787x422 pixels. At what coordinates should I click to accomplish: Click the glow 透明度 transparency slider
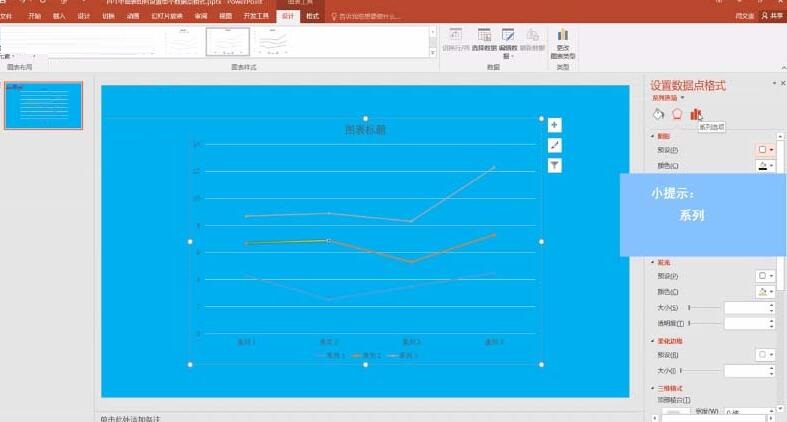click(x=704, y=323)
